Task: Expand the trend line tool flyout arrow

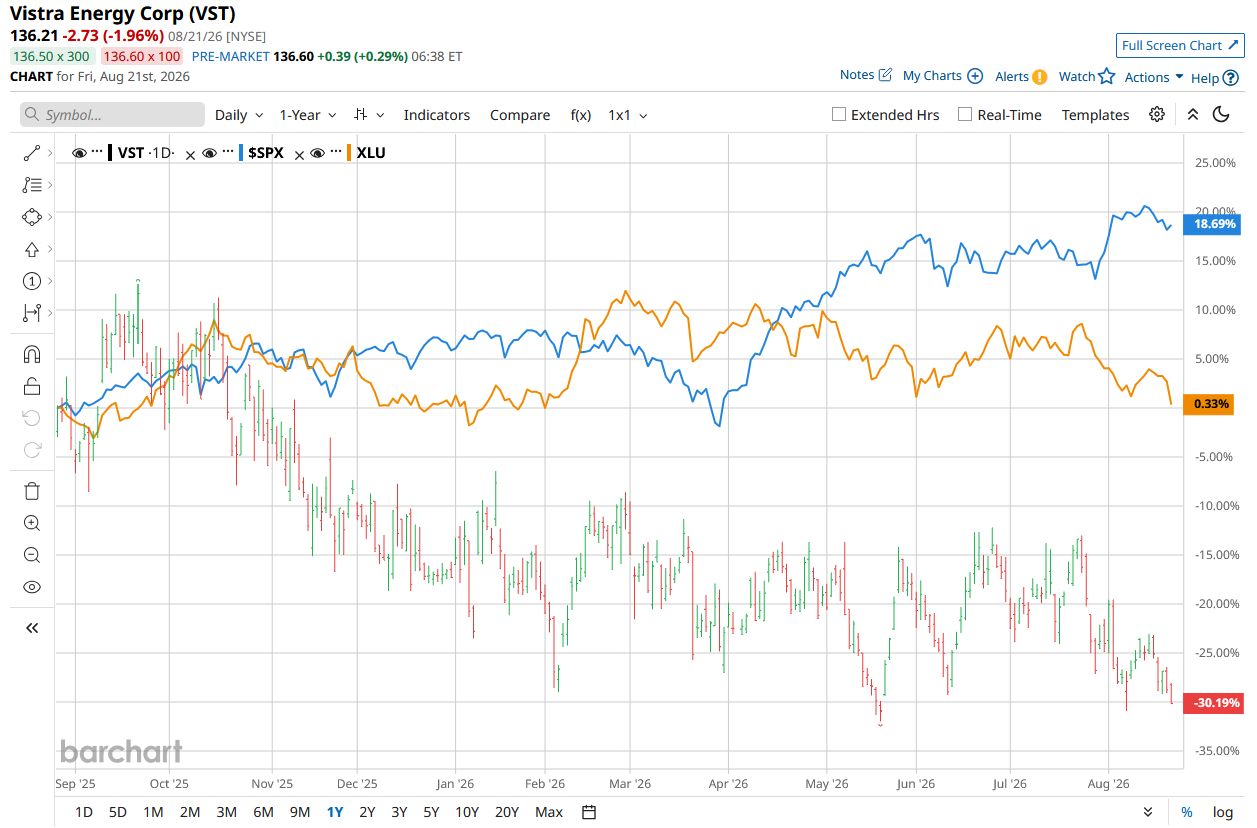Action: (x=50, y=153)
